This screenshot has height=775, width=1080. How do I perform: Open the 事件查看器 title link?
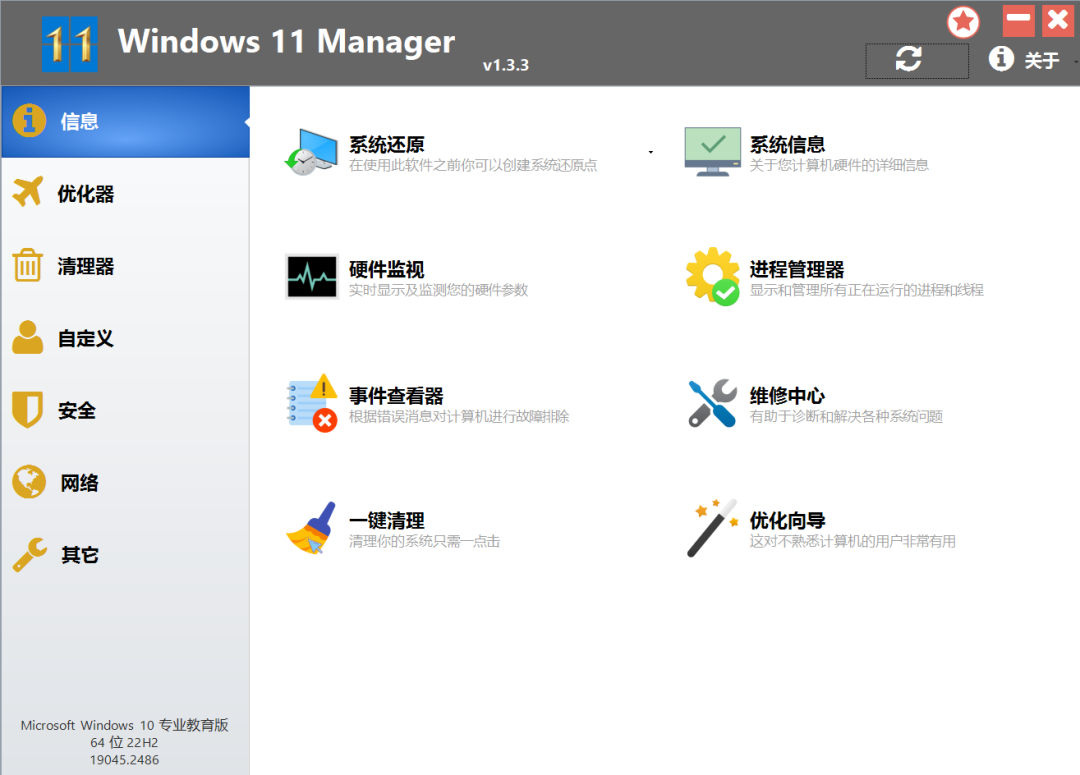pyautogui.click(x=396, y=395)
